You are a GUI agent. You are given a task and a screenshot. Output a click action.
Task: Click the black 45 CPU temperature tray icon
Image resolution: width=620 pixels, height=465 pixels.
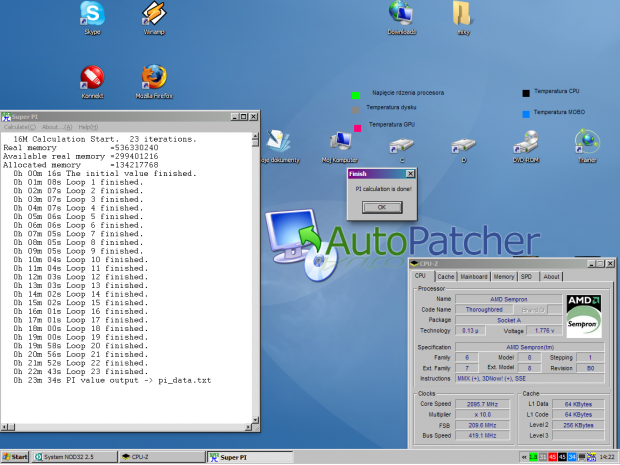562,457
